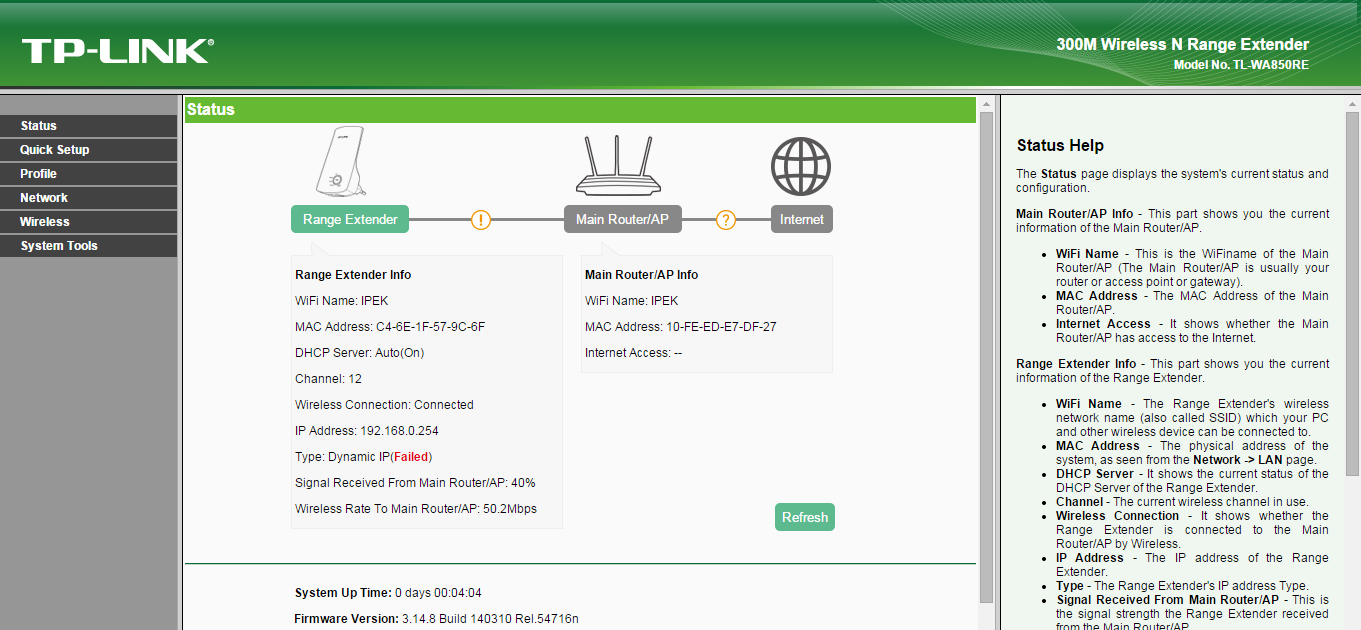Click the Main Router/AP Info heading
Screen dimensions: 1361x630
click(x=642, y=275)
